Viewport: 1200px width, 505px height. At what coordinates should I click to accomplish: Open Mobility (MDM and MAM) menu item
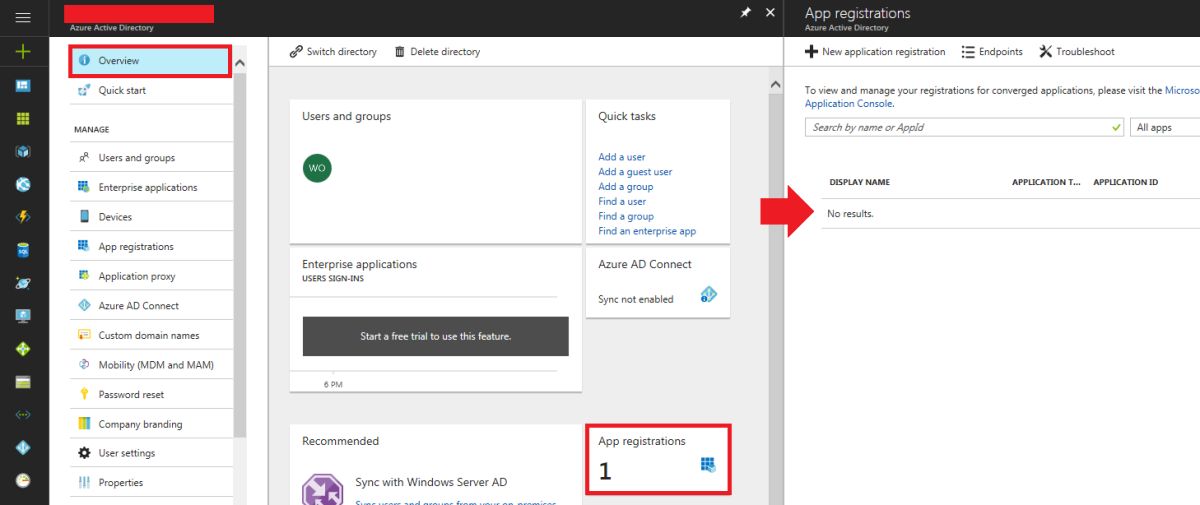pos(153,365)
